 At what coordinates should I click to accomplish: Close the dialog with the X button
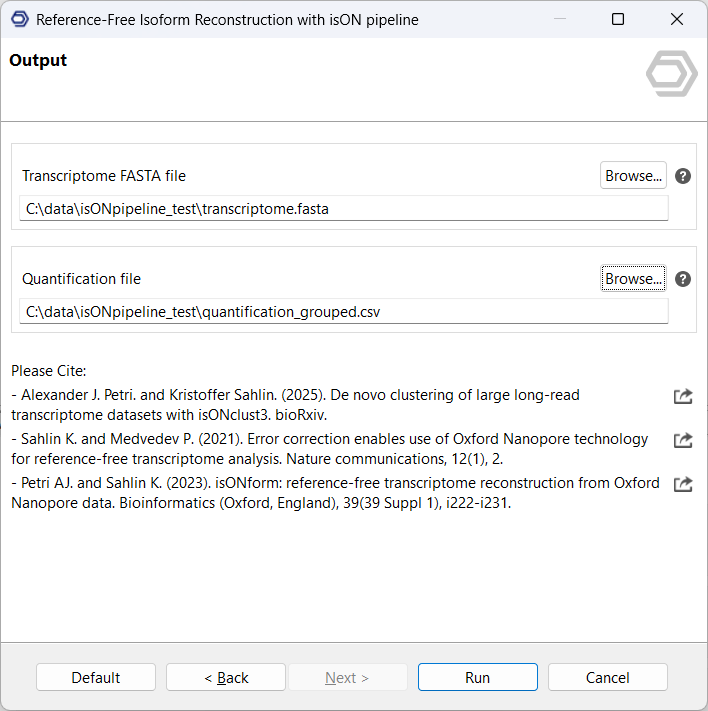(x=676, y=20)
